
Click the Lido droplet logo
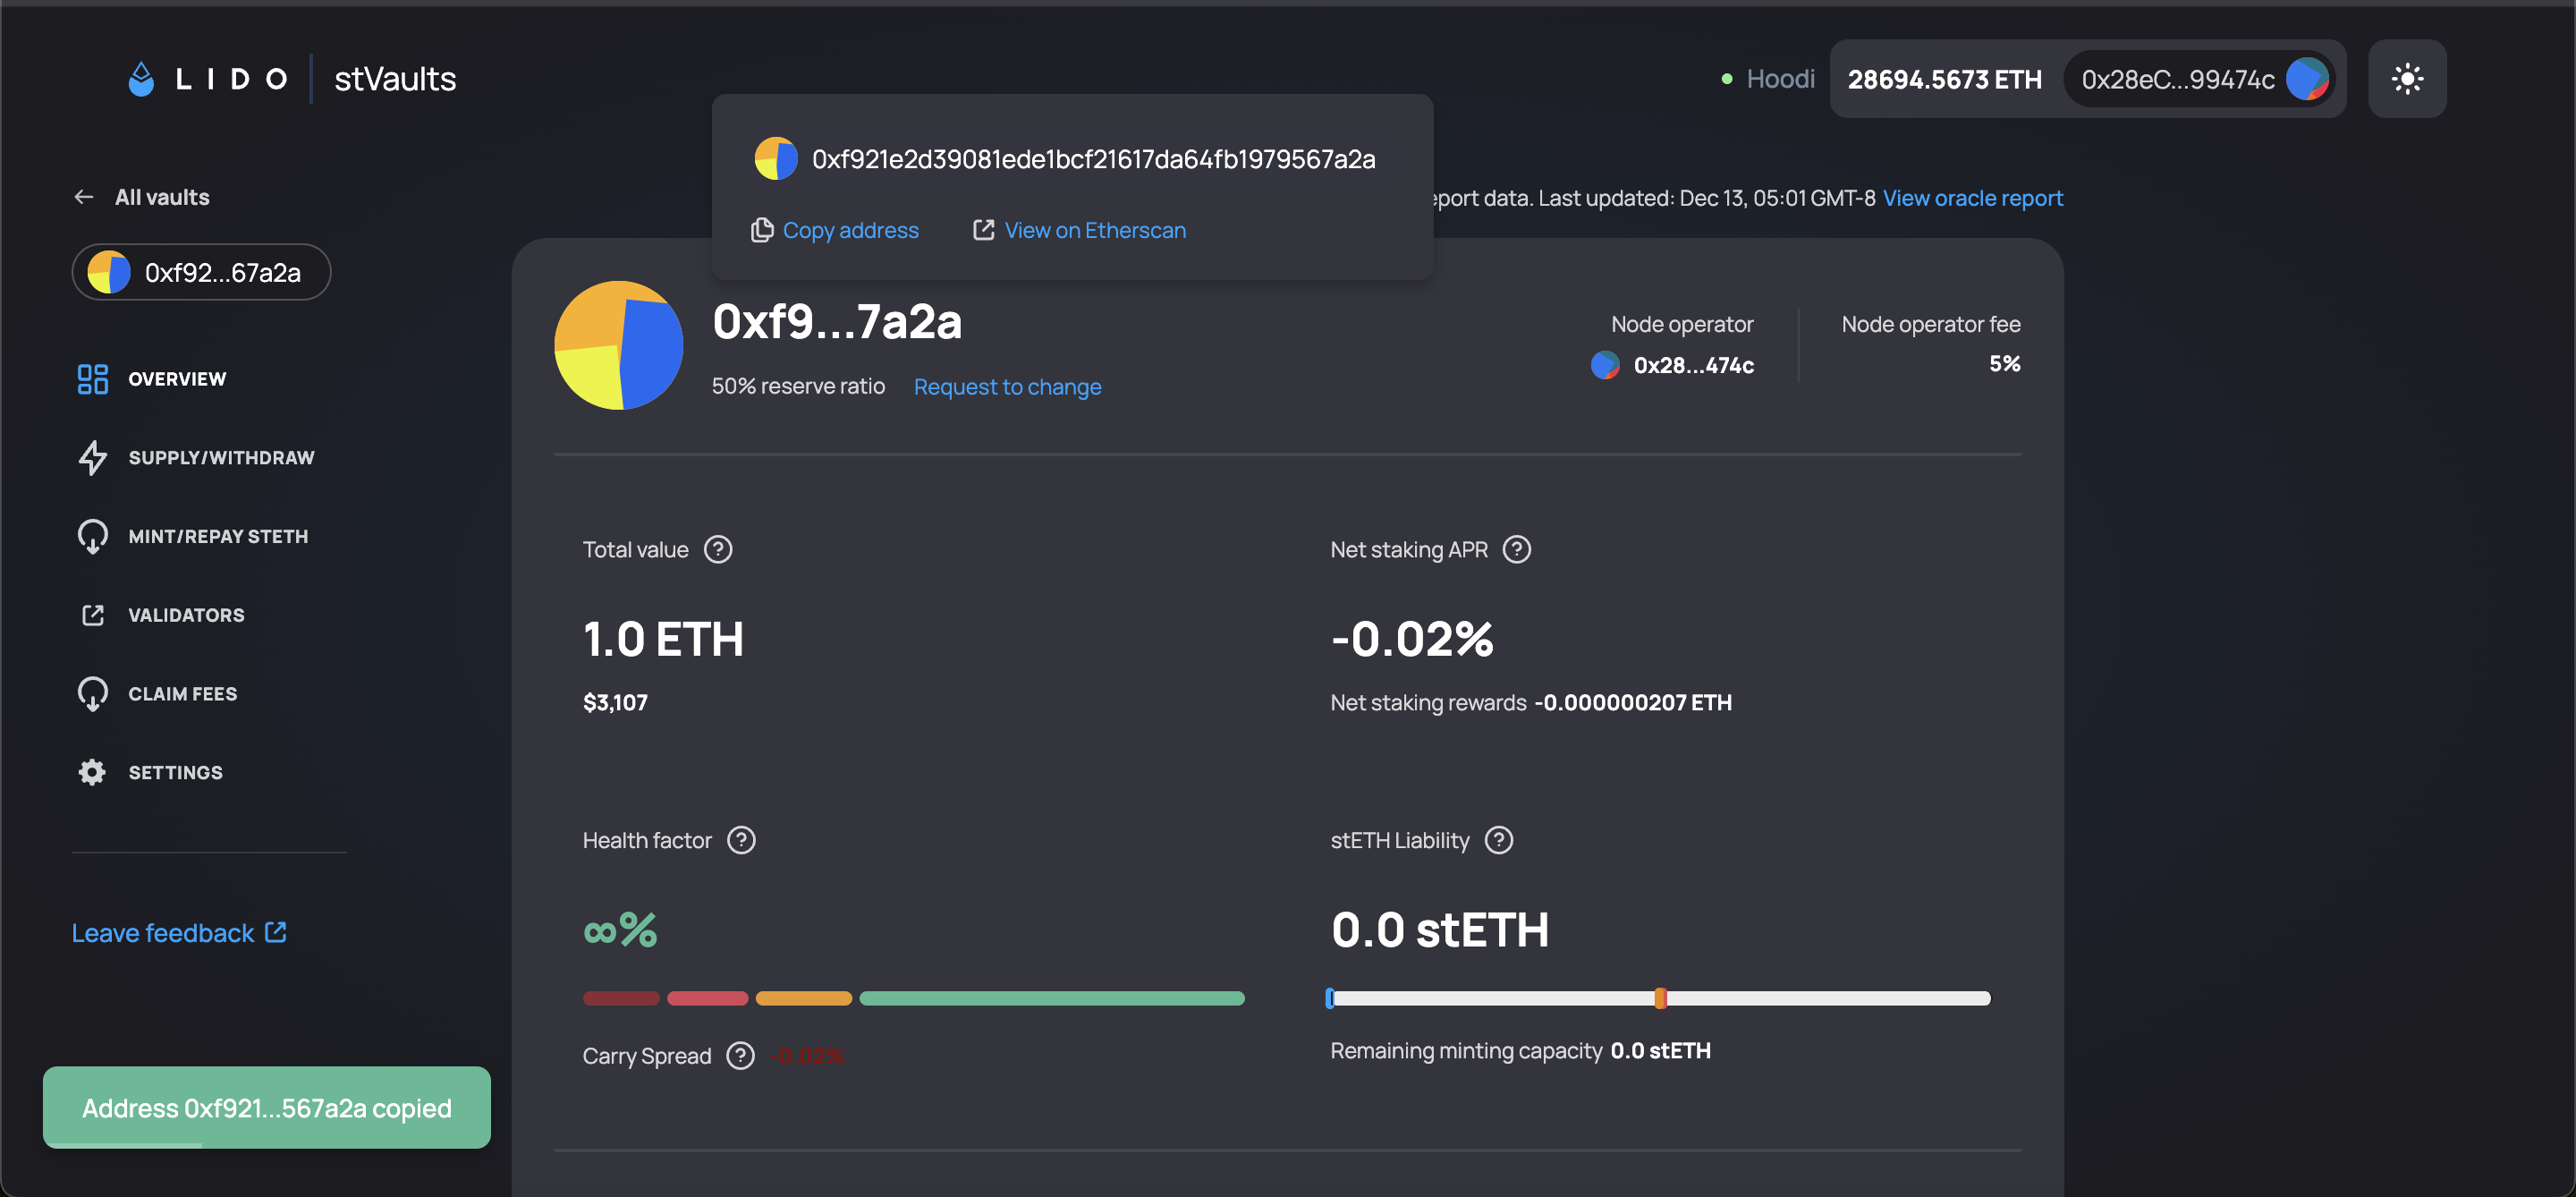pos(141,79)
